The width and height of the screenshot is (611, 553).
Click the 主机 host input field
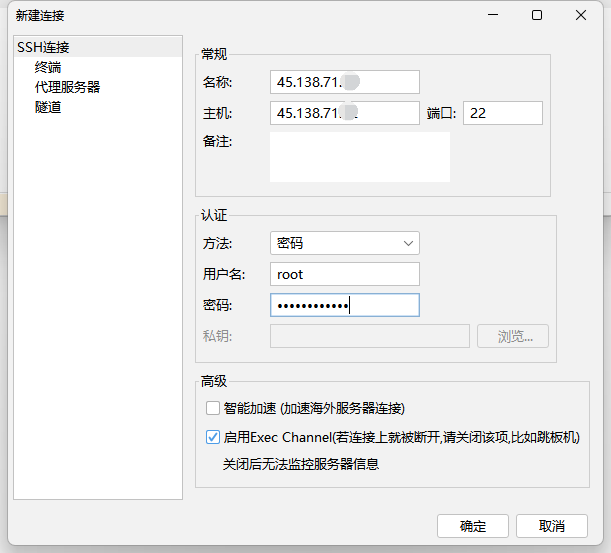click(344, 113)
